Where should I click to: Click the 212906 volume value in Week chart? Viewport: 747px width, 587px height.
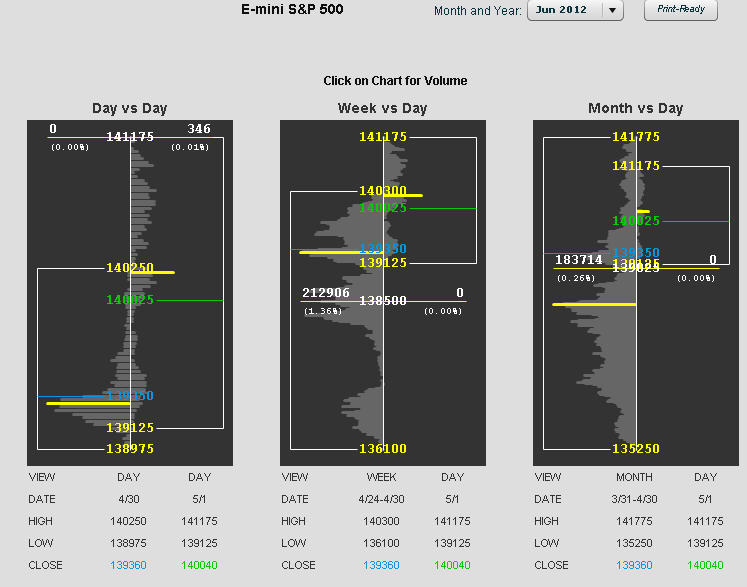pyautogui.click(x=326, y=293)
